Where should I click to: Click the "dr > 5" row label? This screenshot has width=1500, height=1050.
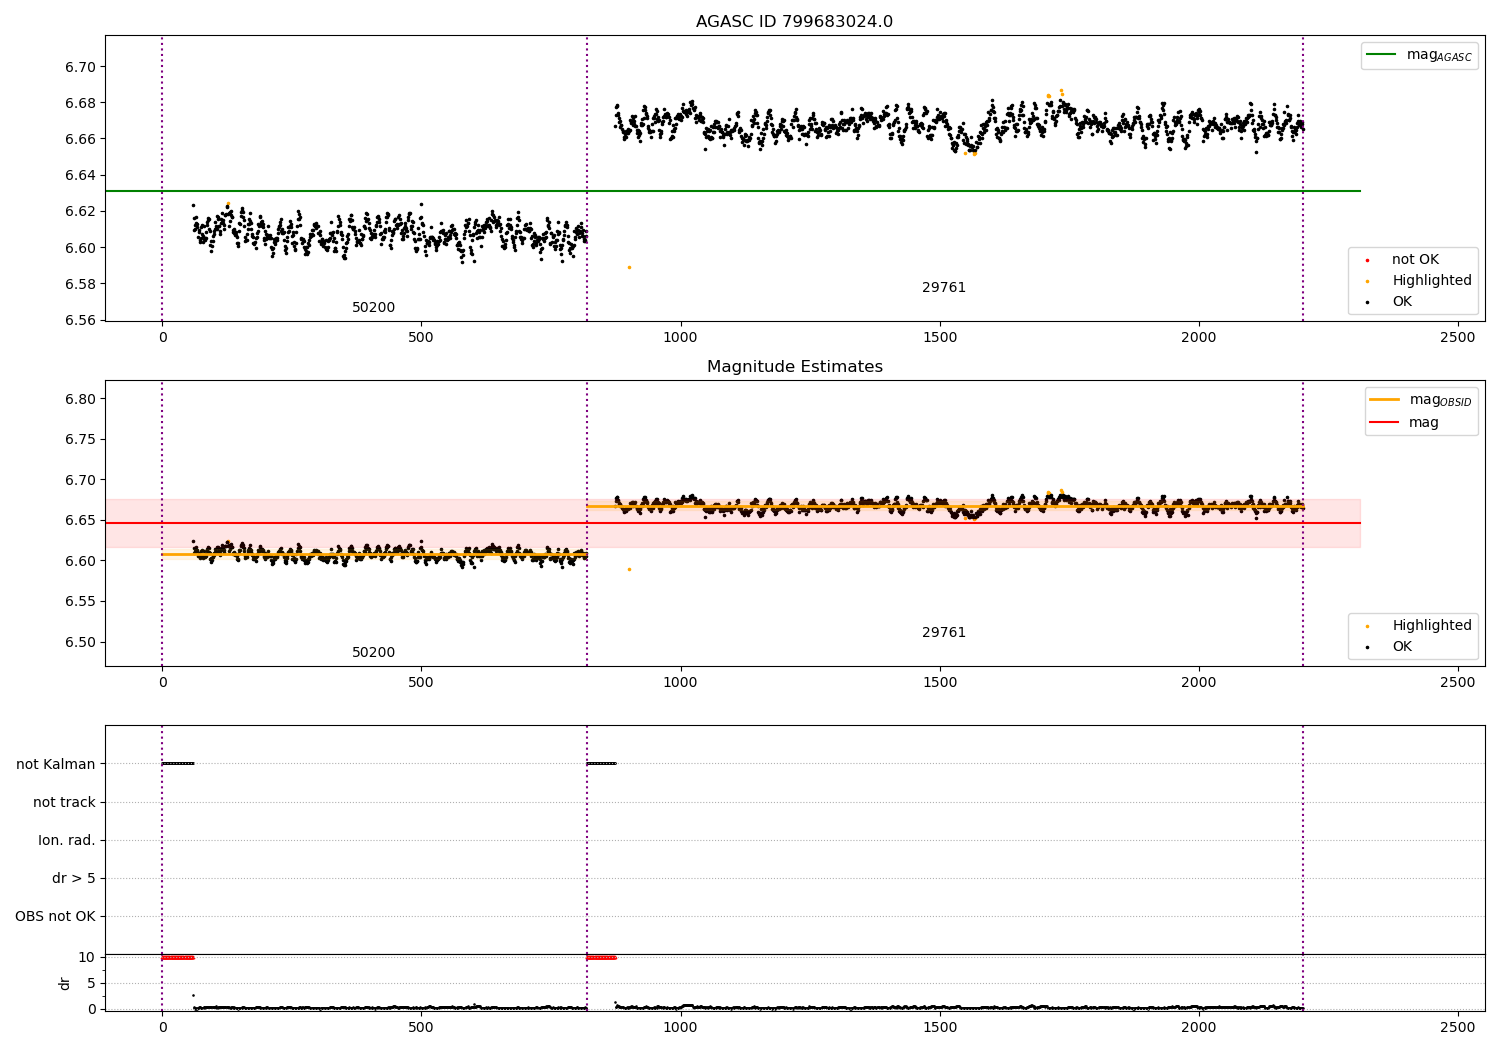(74, 878)
